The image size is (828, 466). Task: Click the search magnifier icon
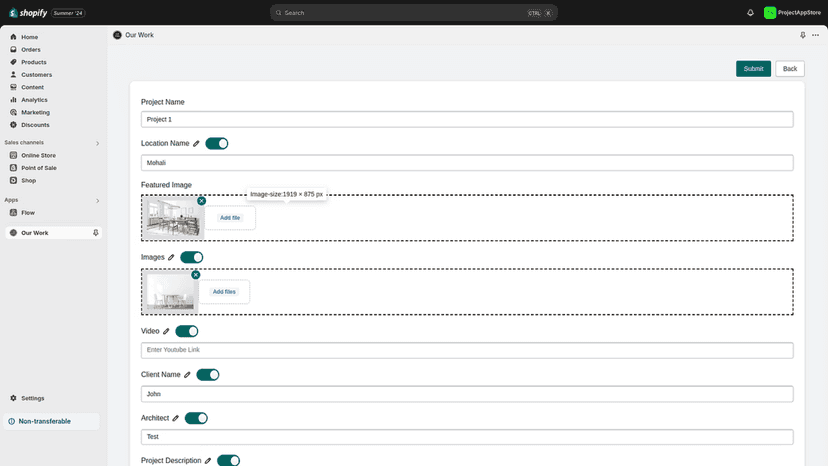tap(279, 13)
